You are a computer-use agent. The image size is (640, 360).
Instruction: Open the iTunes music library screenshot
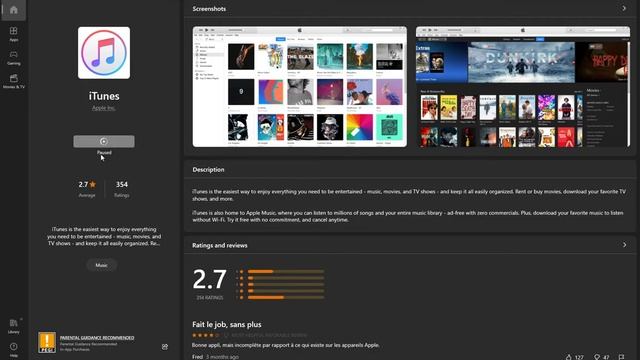(300, 87)
